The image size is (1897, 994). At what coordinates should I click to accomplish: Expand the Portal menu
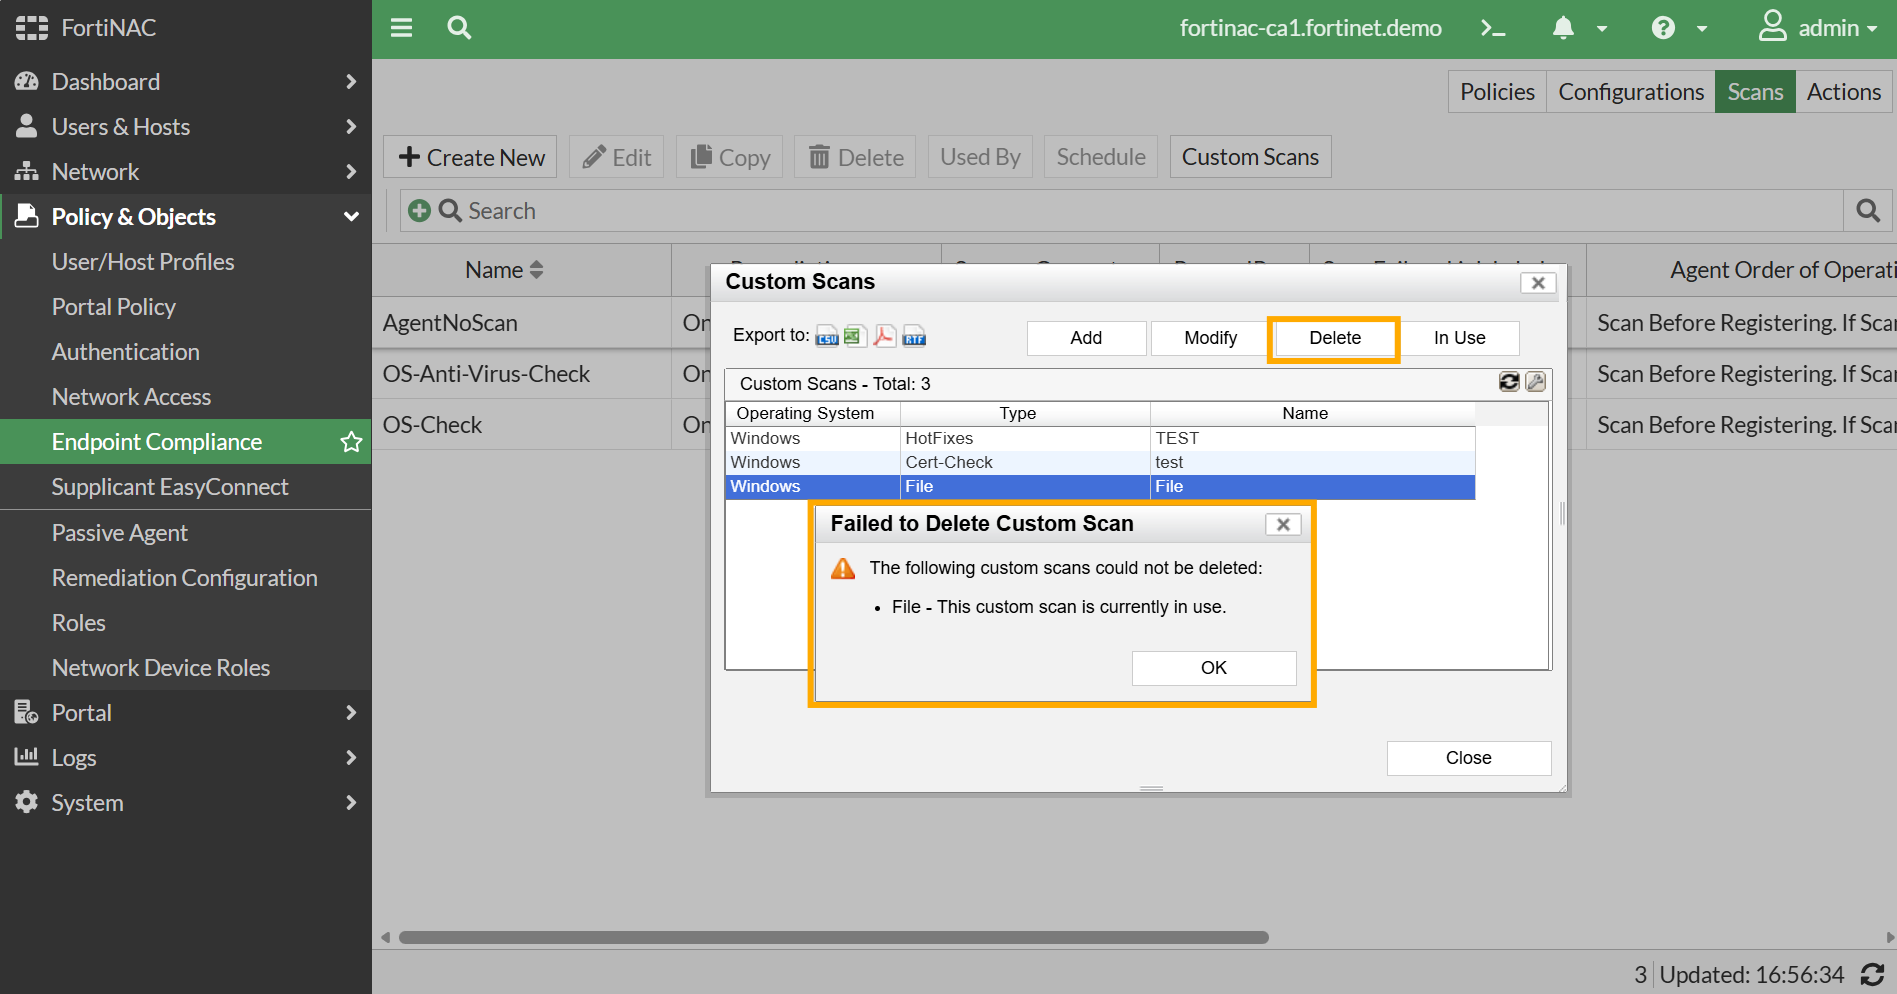pos(186,713)
